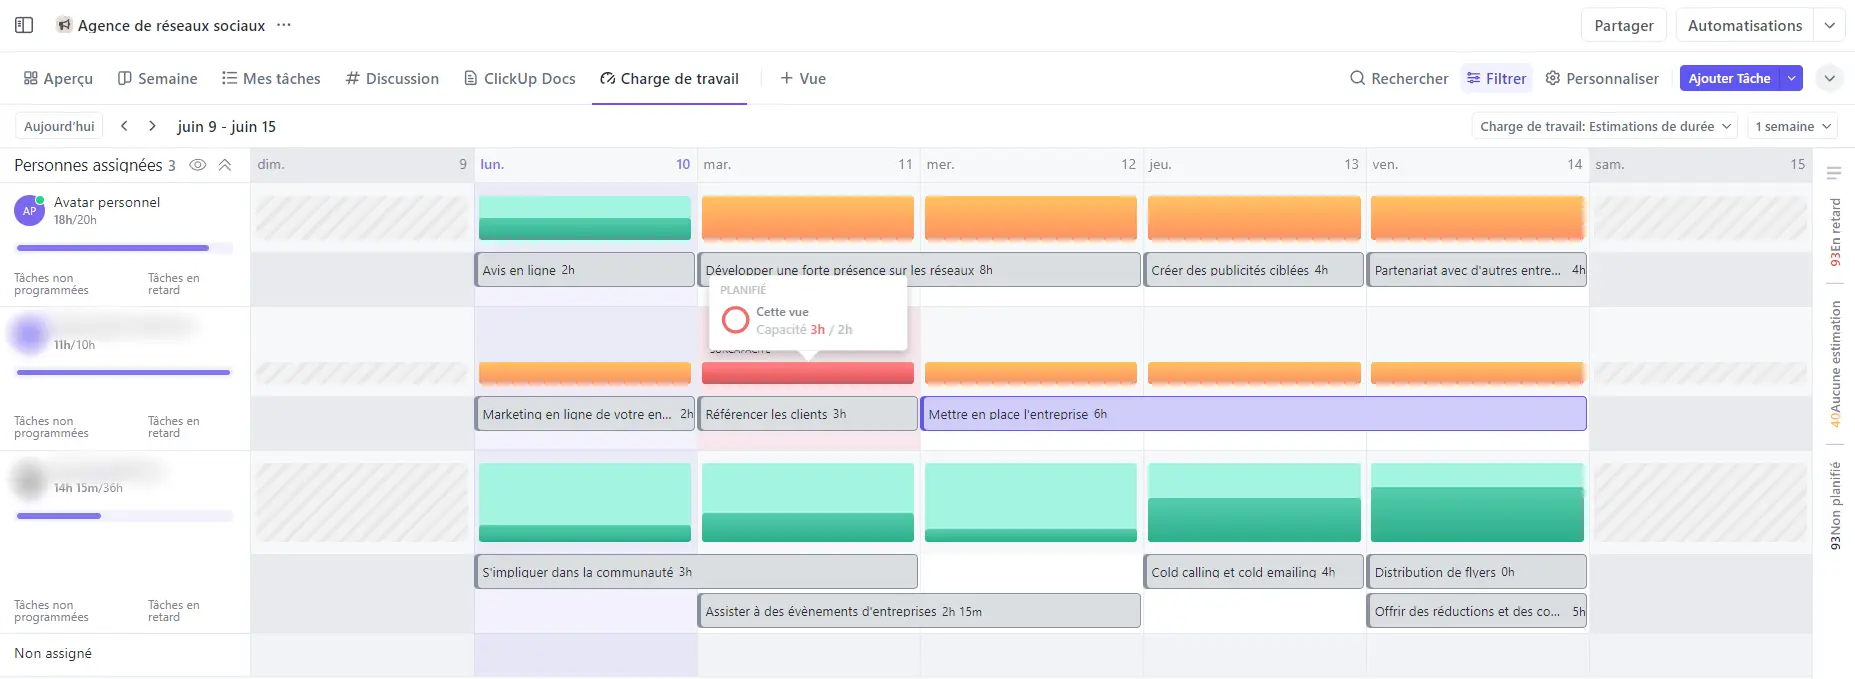The width and height of the screenshot is (1855, 679).
Task: Open the Non planifié side panel
Action: [1835, 506]
